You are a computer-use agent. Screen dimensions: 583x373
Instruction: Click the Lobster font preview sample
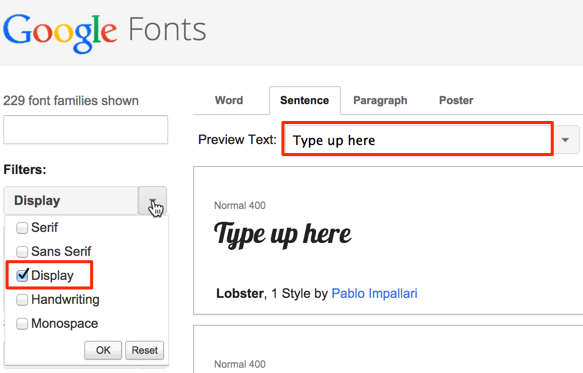tap(283, 234)
